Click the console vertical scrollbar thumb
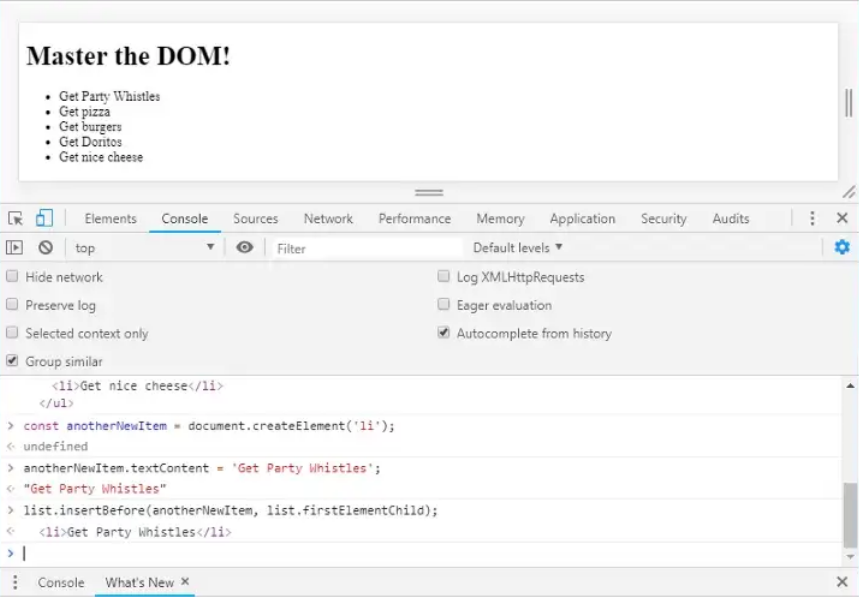The width and height of the screenshot is (859, 599). click(850, 513)
